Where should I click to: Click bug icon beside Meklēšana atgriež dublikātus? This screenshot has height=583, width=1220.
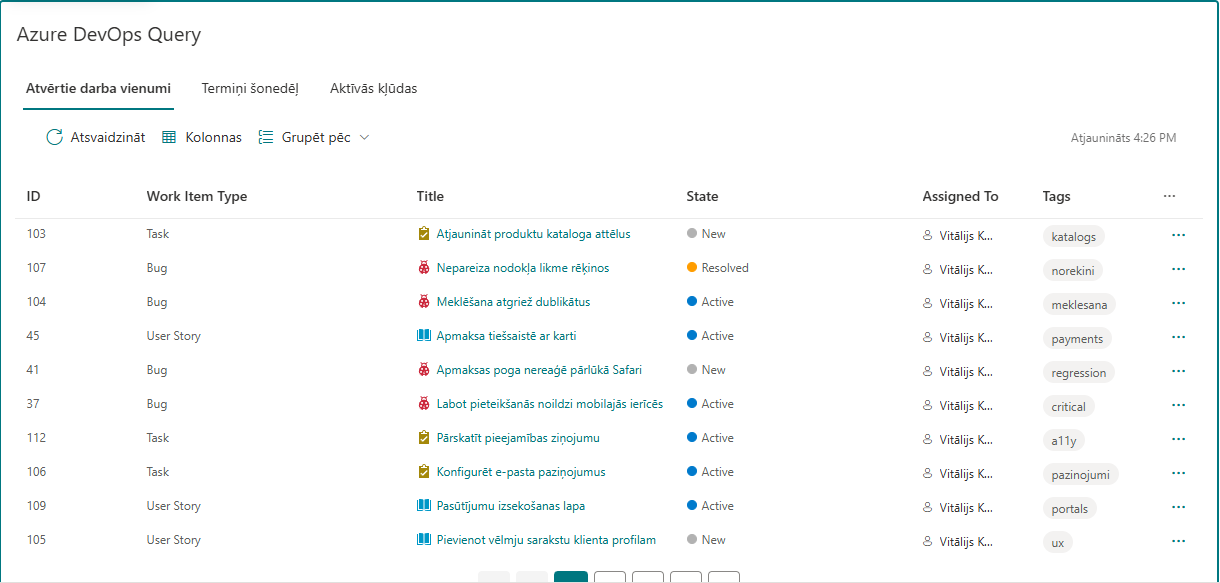coord(423,302)
